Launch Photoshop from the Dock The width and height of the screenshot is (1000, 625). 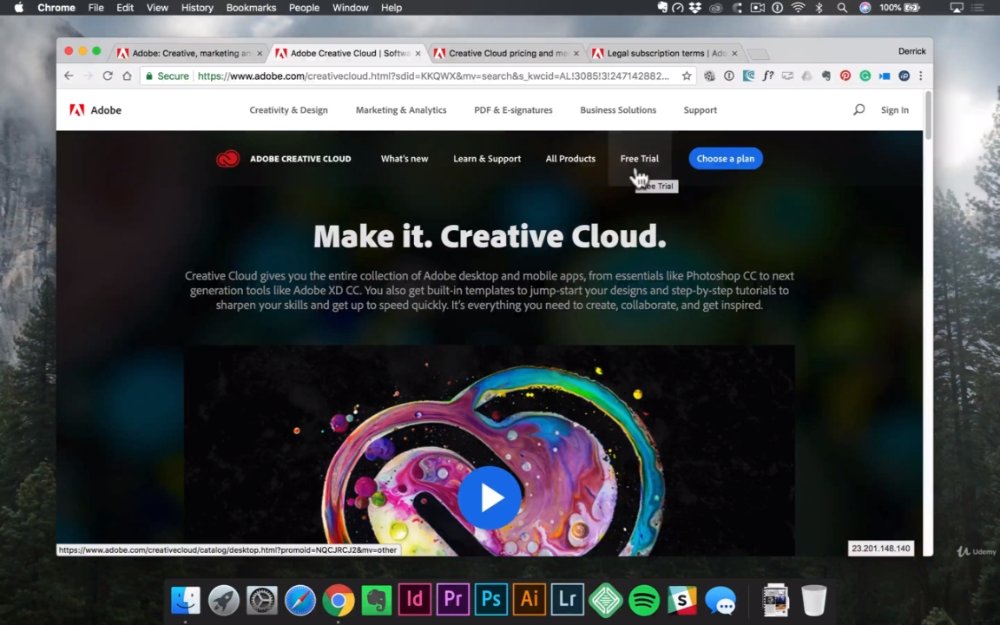pyautogui.click(x=491, y=599)
